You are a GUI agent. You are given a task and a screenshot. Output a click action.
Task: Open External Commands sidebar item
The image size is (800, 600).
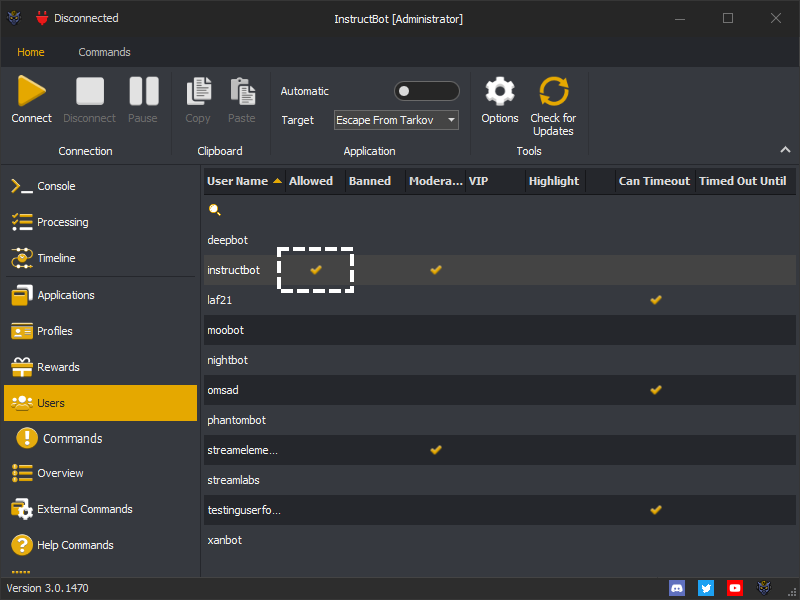(101, 509)
